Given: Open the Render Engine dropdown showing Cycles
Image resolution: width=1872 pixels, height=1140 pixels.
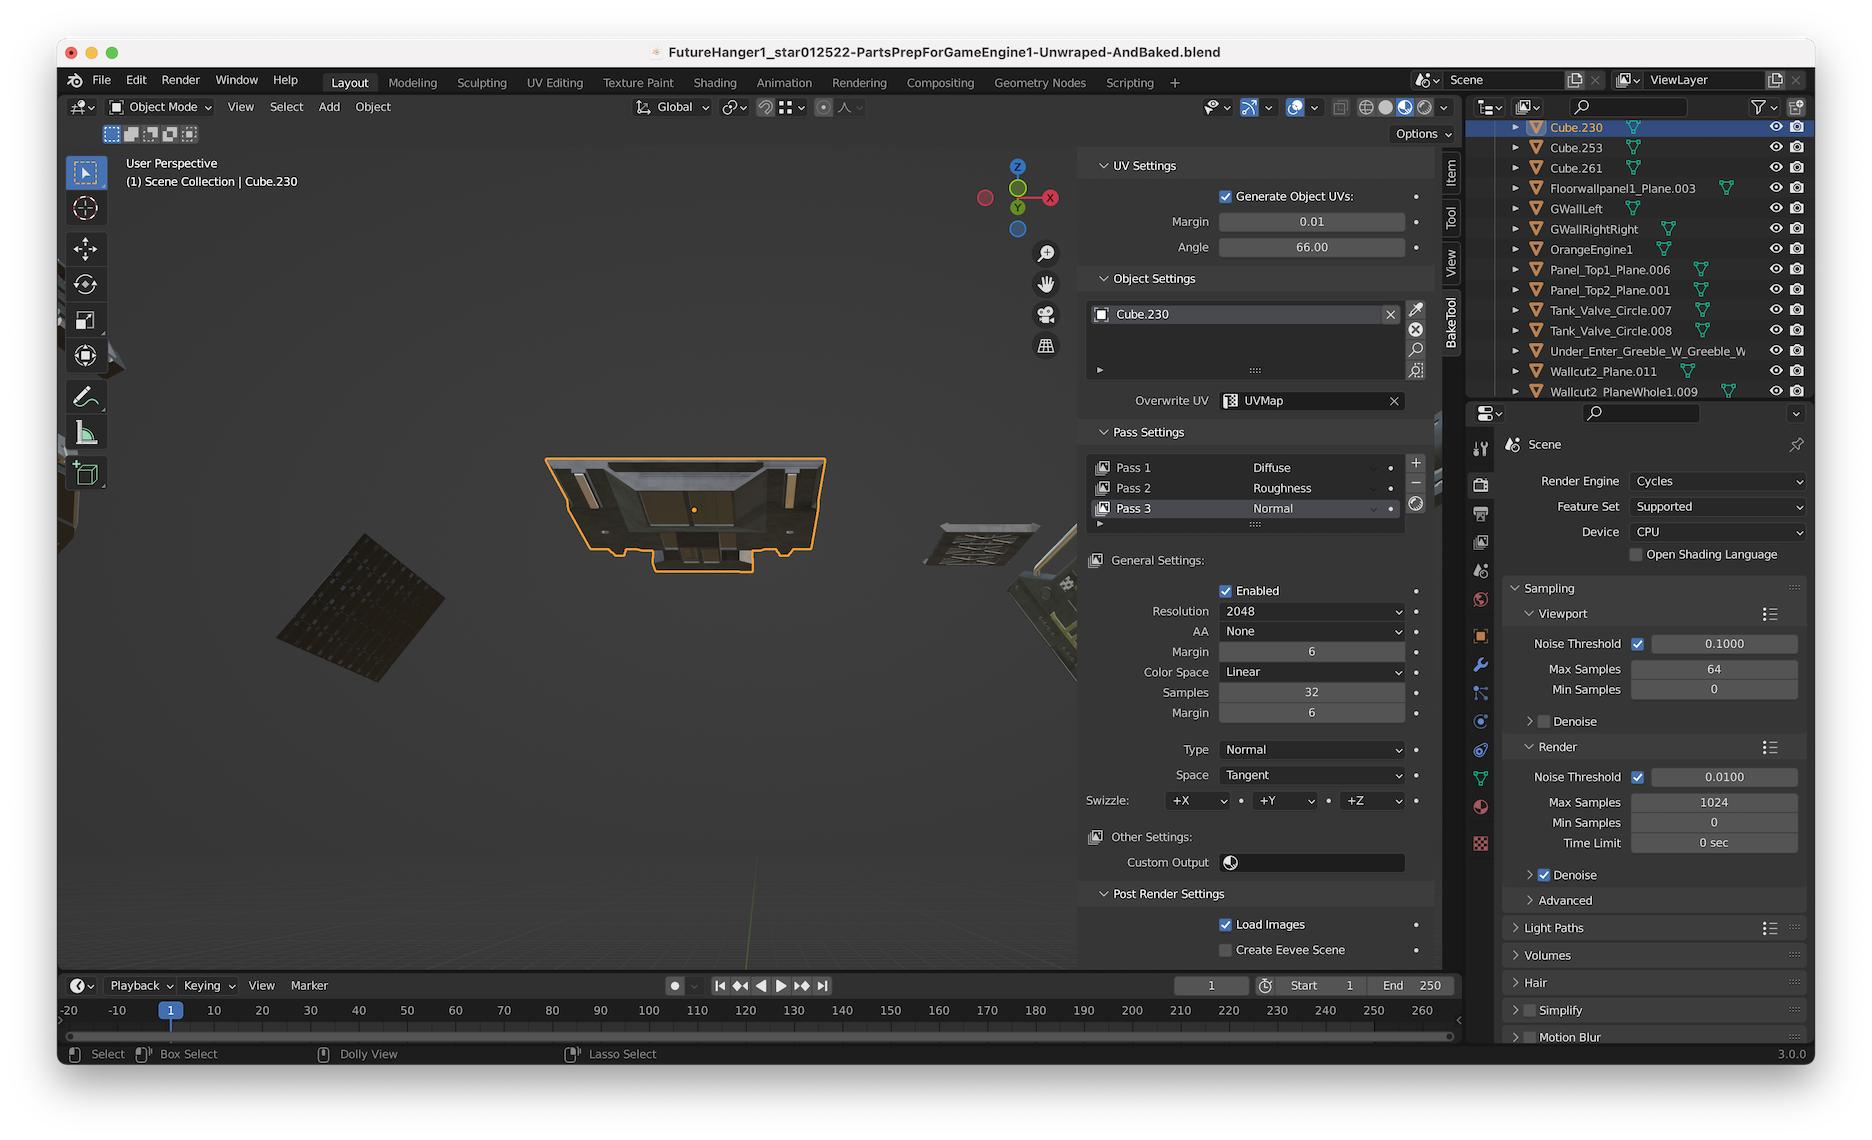Looking at the screenshot, I should 1718,482.
